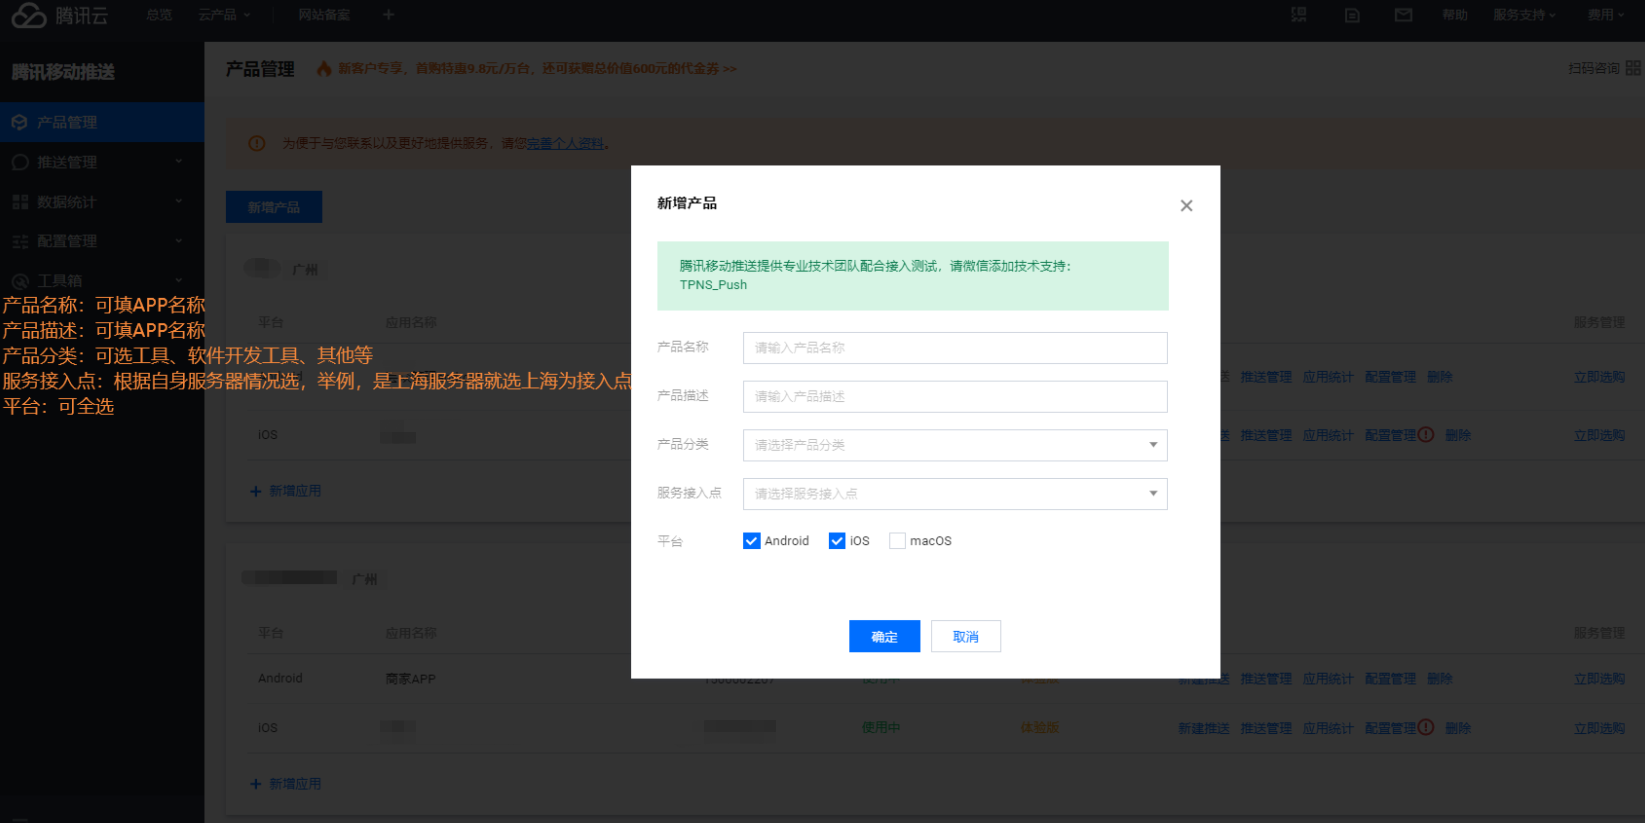Click the document icon in top bar
This screenshot has width=1645, height=823.
point(1352,15)
